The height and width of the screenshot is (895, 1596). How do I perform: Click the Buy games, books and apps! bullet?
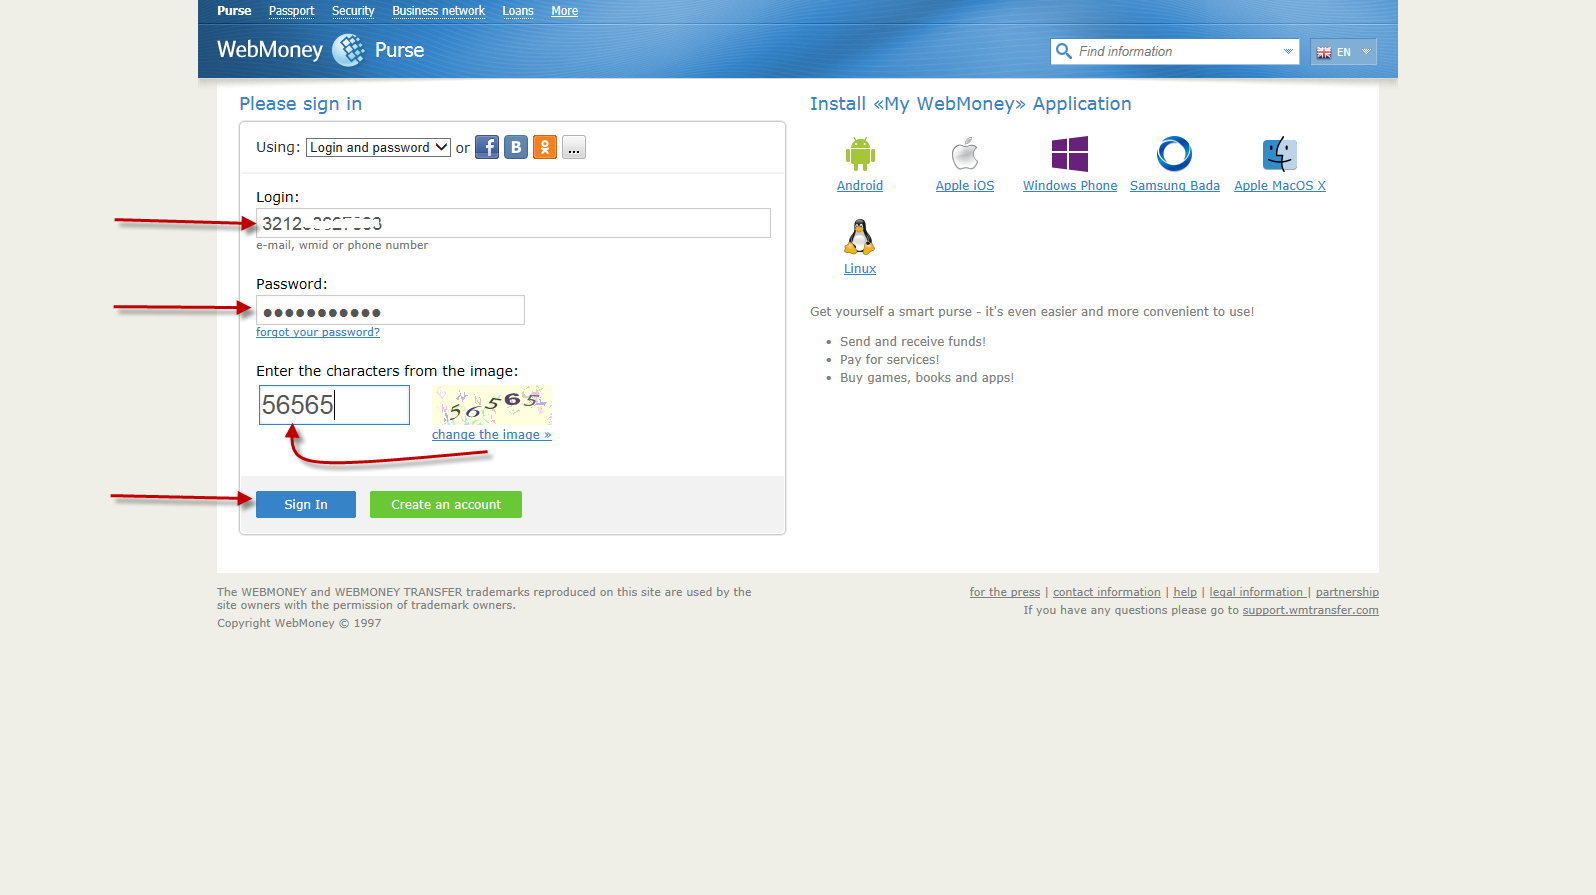927,378
